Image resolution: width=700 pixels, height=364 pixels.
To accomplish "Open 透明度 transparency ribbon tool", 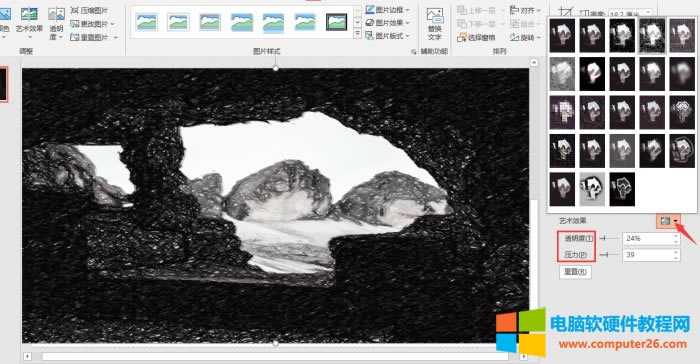I will (x=56, y=23).
